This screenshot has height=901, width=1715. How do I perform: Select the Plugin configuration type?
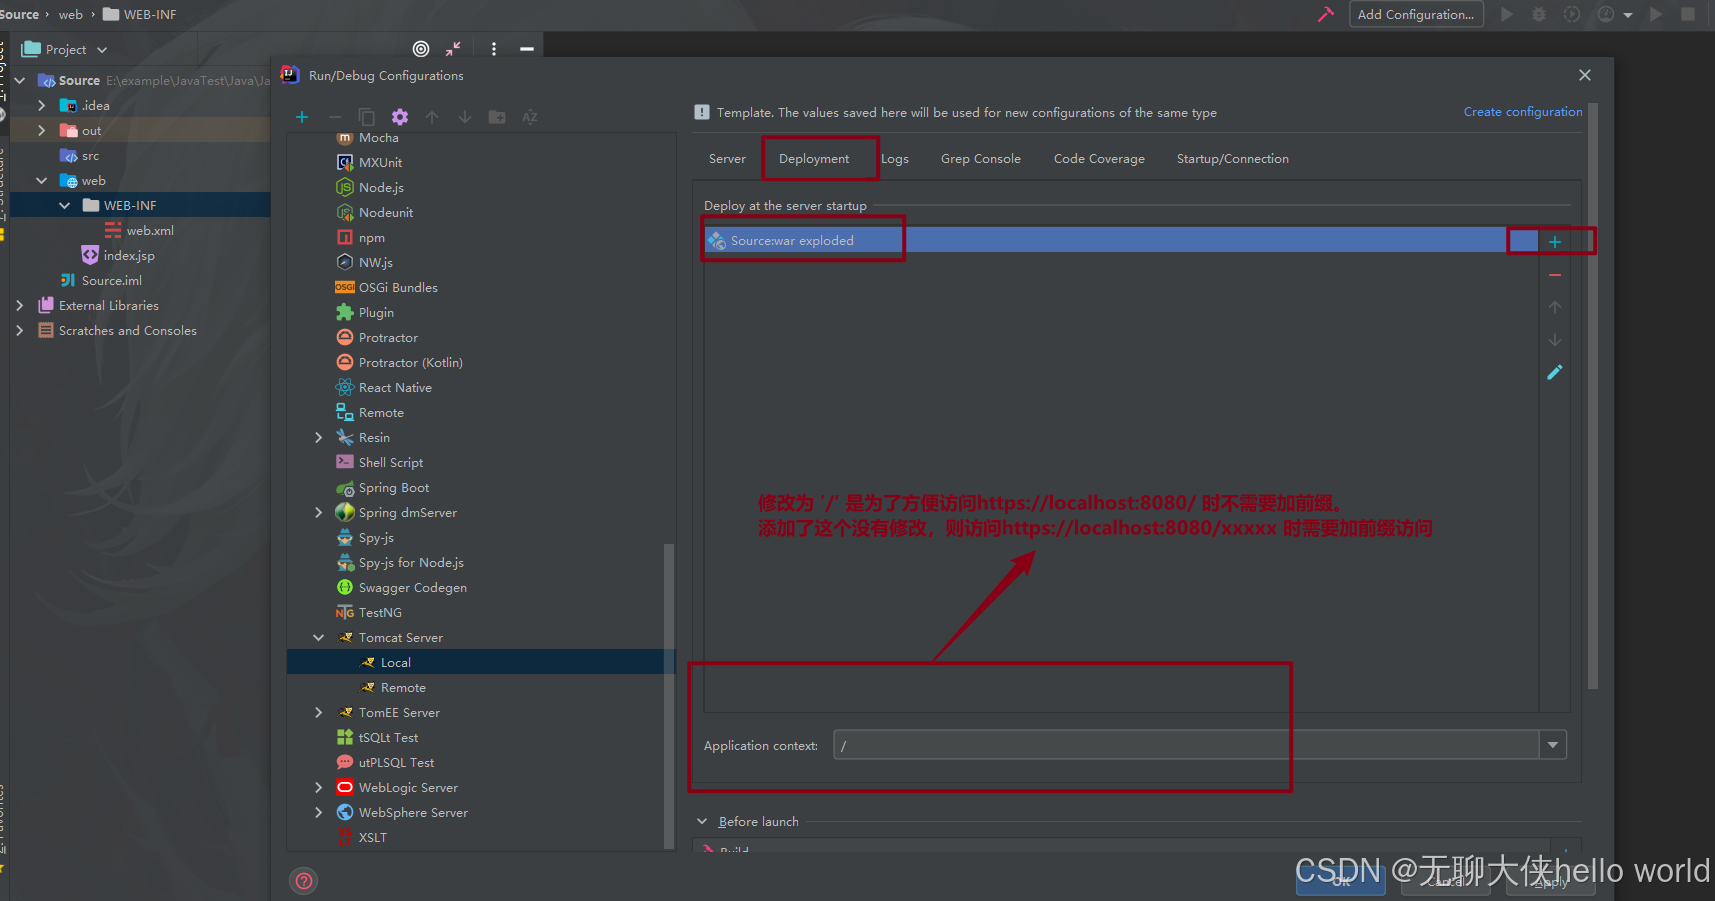[x=376, y=313]
